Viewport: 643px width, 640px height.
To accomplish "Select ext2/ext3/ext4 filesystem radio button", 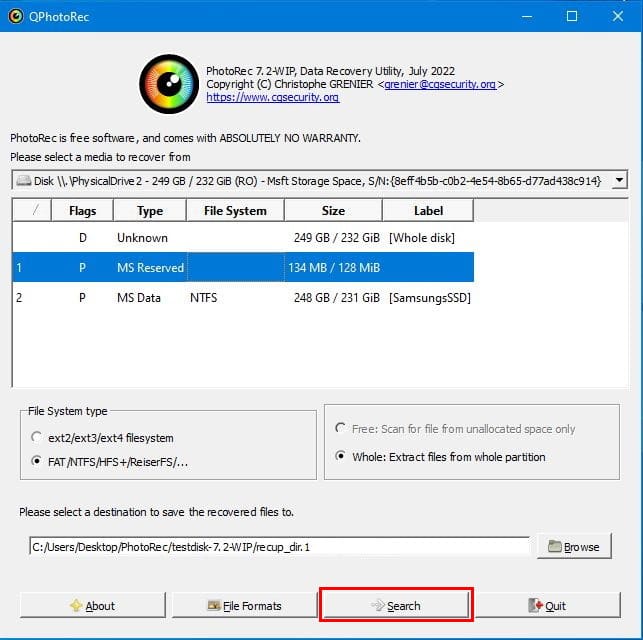I will click(36, 437).
